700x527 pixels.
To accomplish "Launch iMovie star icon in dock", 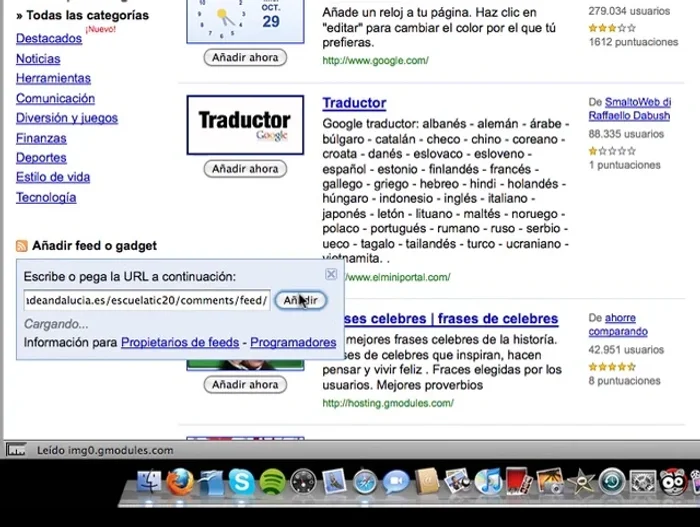I will [x=581, y=482].
